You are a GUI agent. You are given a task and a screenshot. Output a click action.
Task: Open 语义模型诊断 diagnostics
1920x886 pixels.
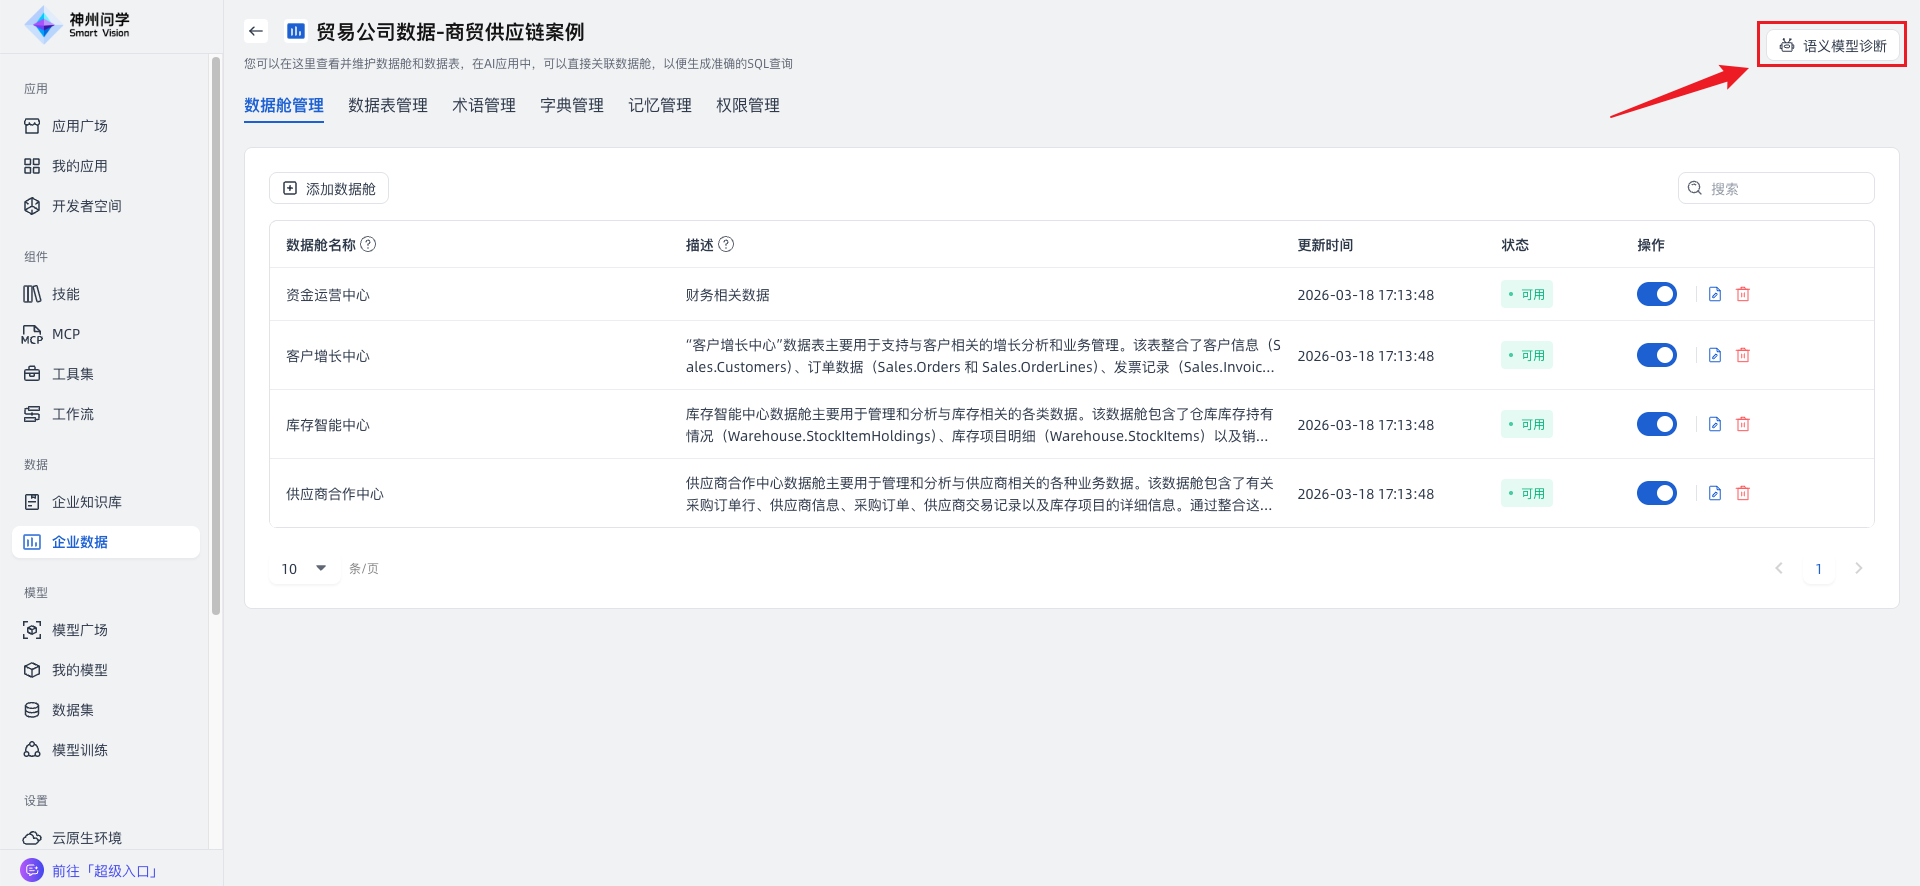pos(1832,45)
